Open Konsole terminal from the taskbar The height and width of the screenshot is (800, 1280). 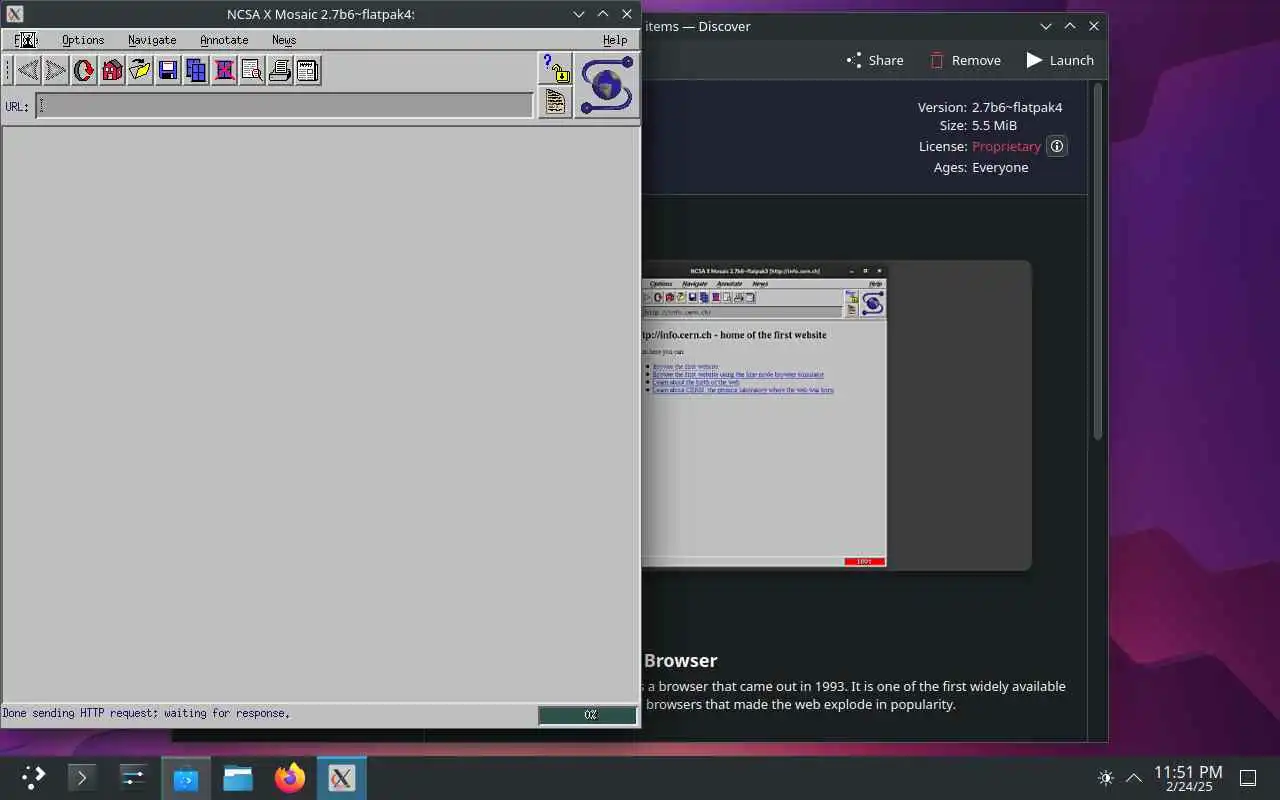coord(82,777)
